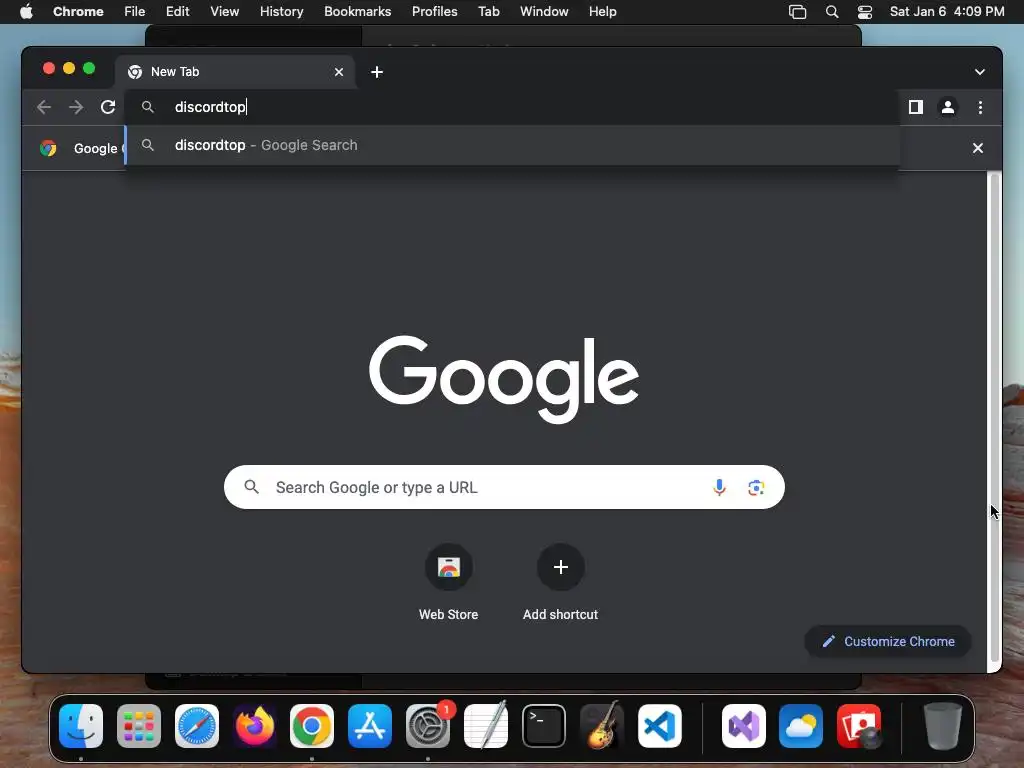Click the address bar text field
Image resolution: width=1024 pixels, height=768 pixels.
point(512,107)
